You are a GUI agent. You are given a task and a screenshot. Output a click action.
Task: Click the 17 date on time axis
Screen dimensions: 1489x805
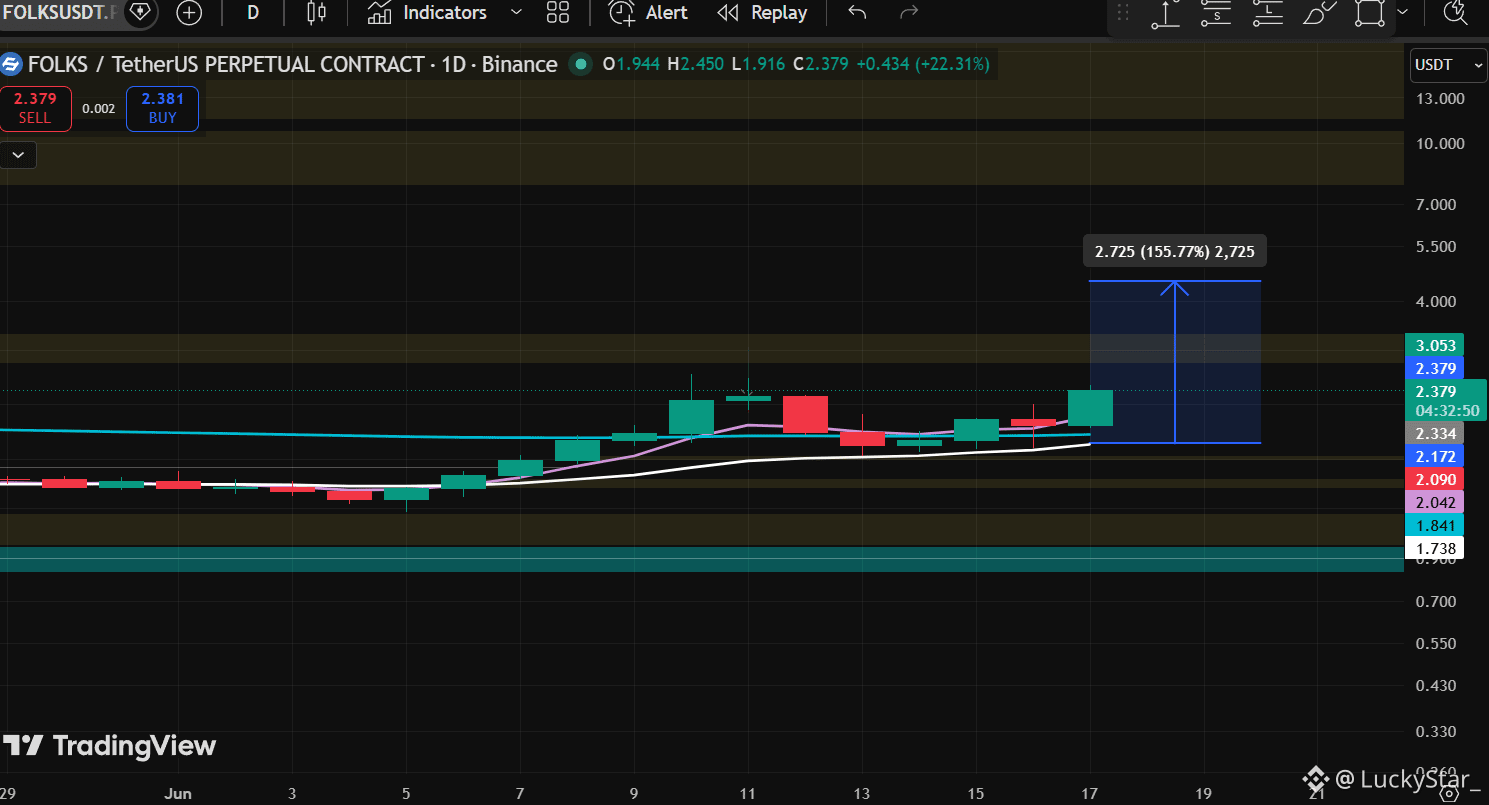tap(1090, 793)
